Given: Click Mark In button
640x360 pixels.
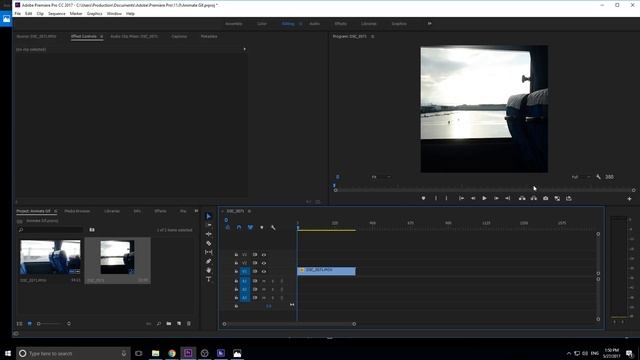Looking at the screenshot, I should pyautogui.click(x=436, y=198).
